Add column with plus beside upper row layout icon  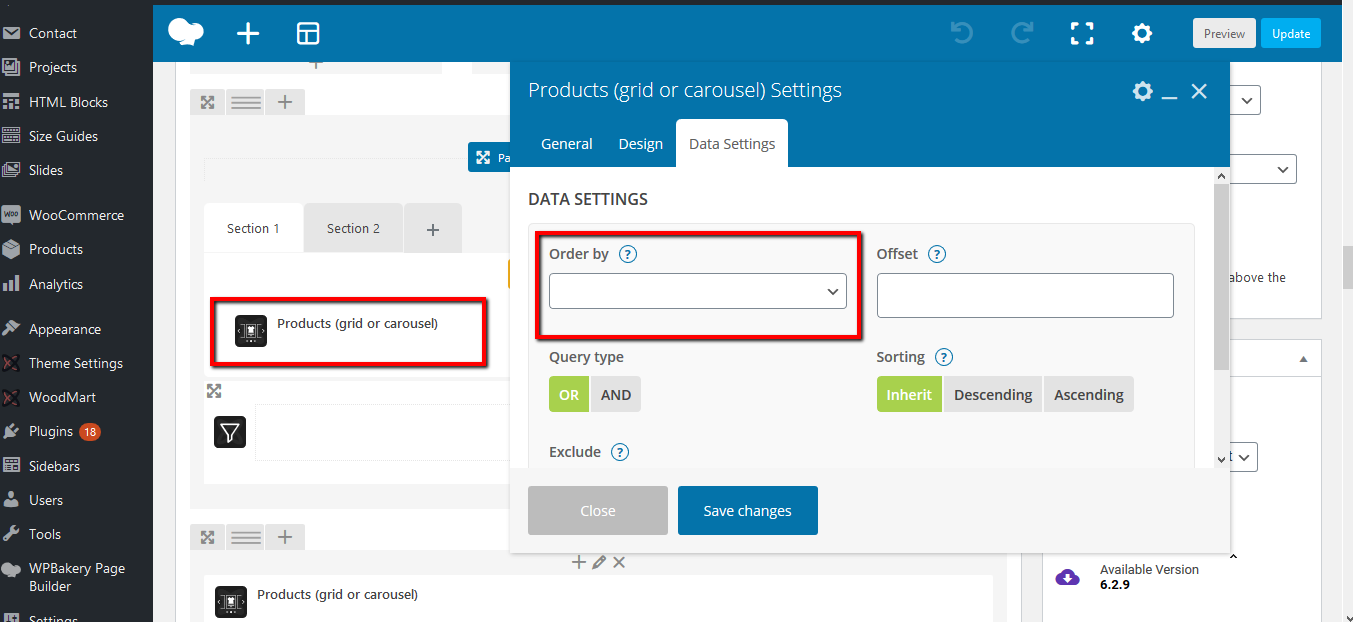tap(285, 102)
